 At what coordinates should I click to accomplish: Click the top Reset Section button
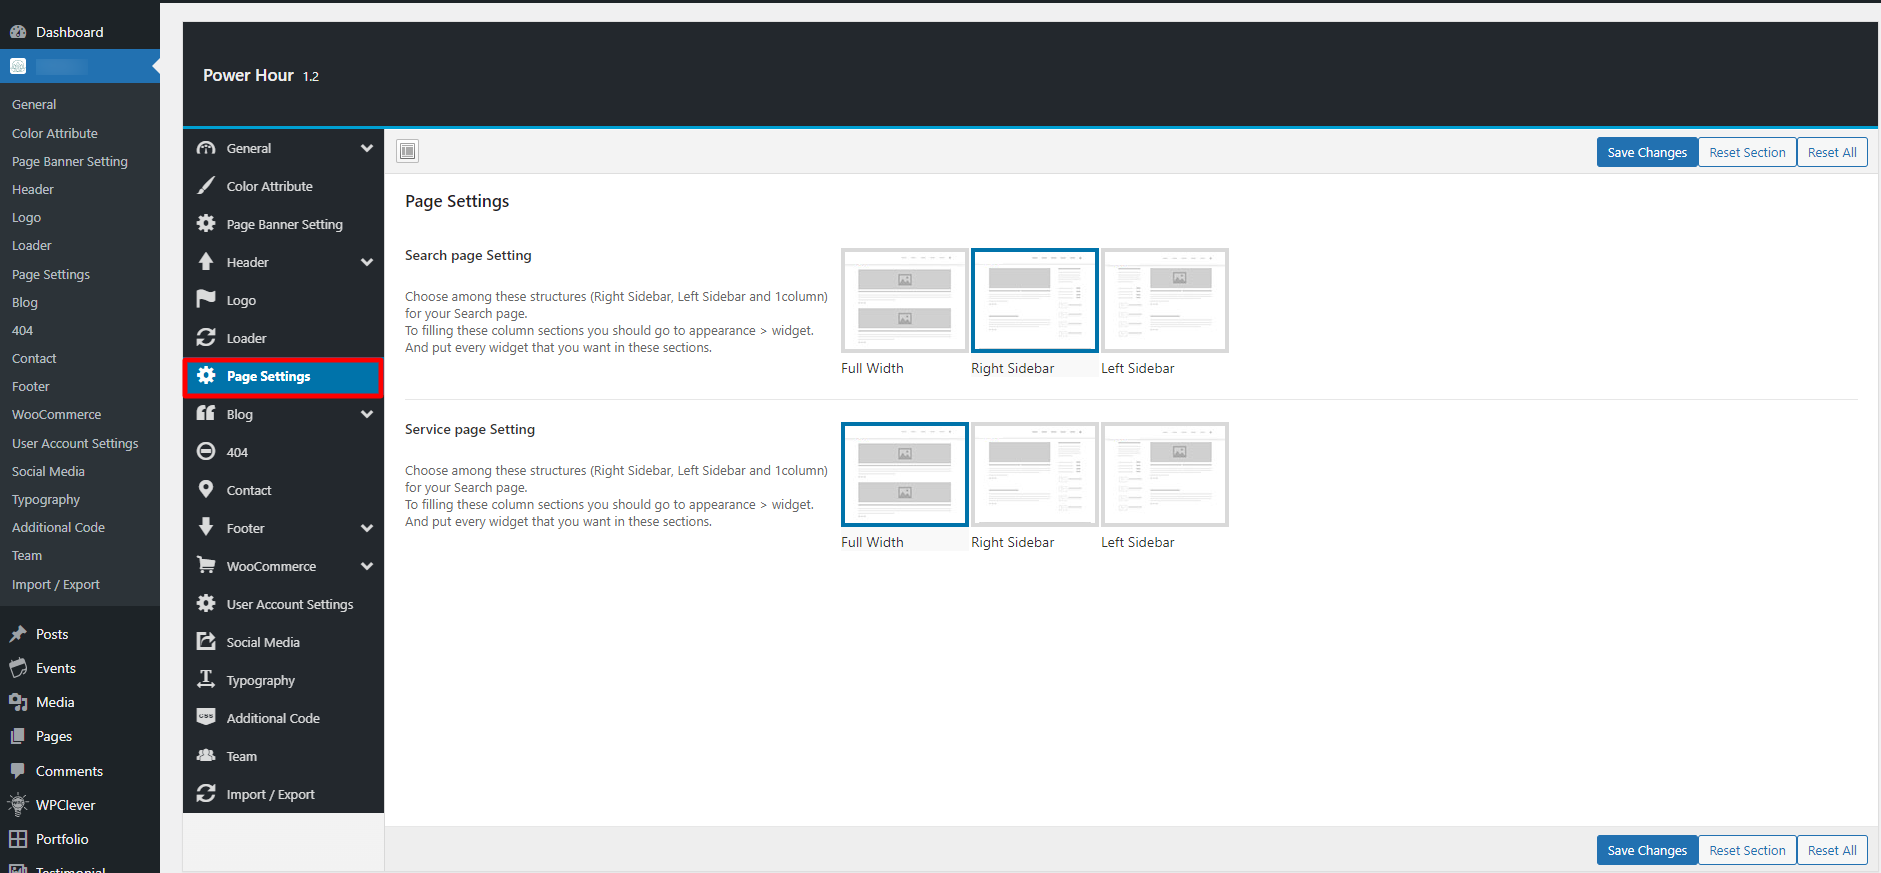(1747, 152)
